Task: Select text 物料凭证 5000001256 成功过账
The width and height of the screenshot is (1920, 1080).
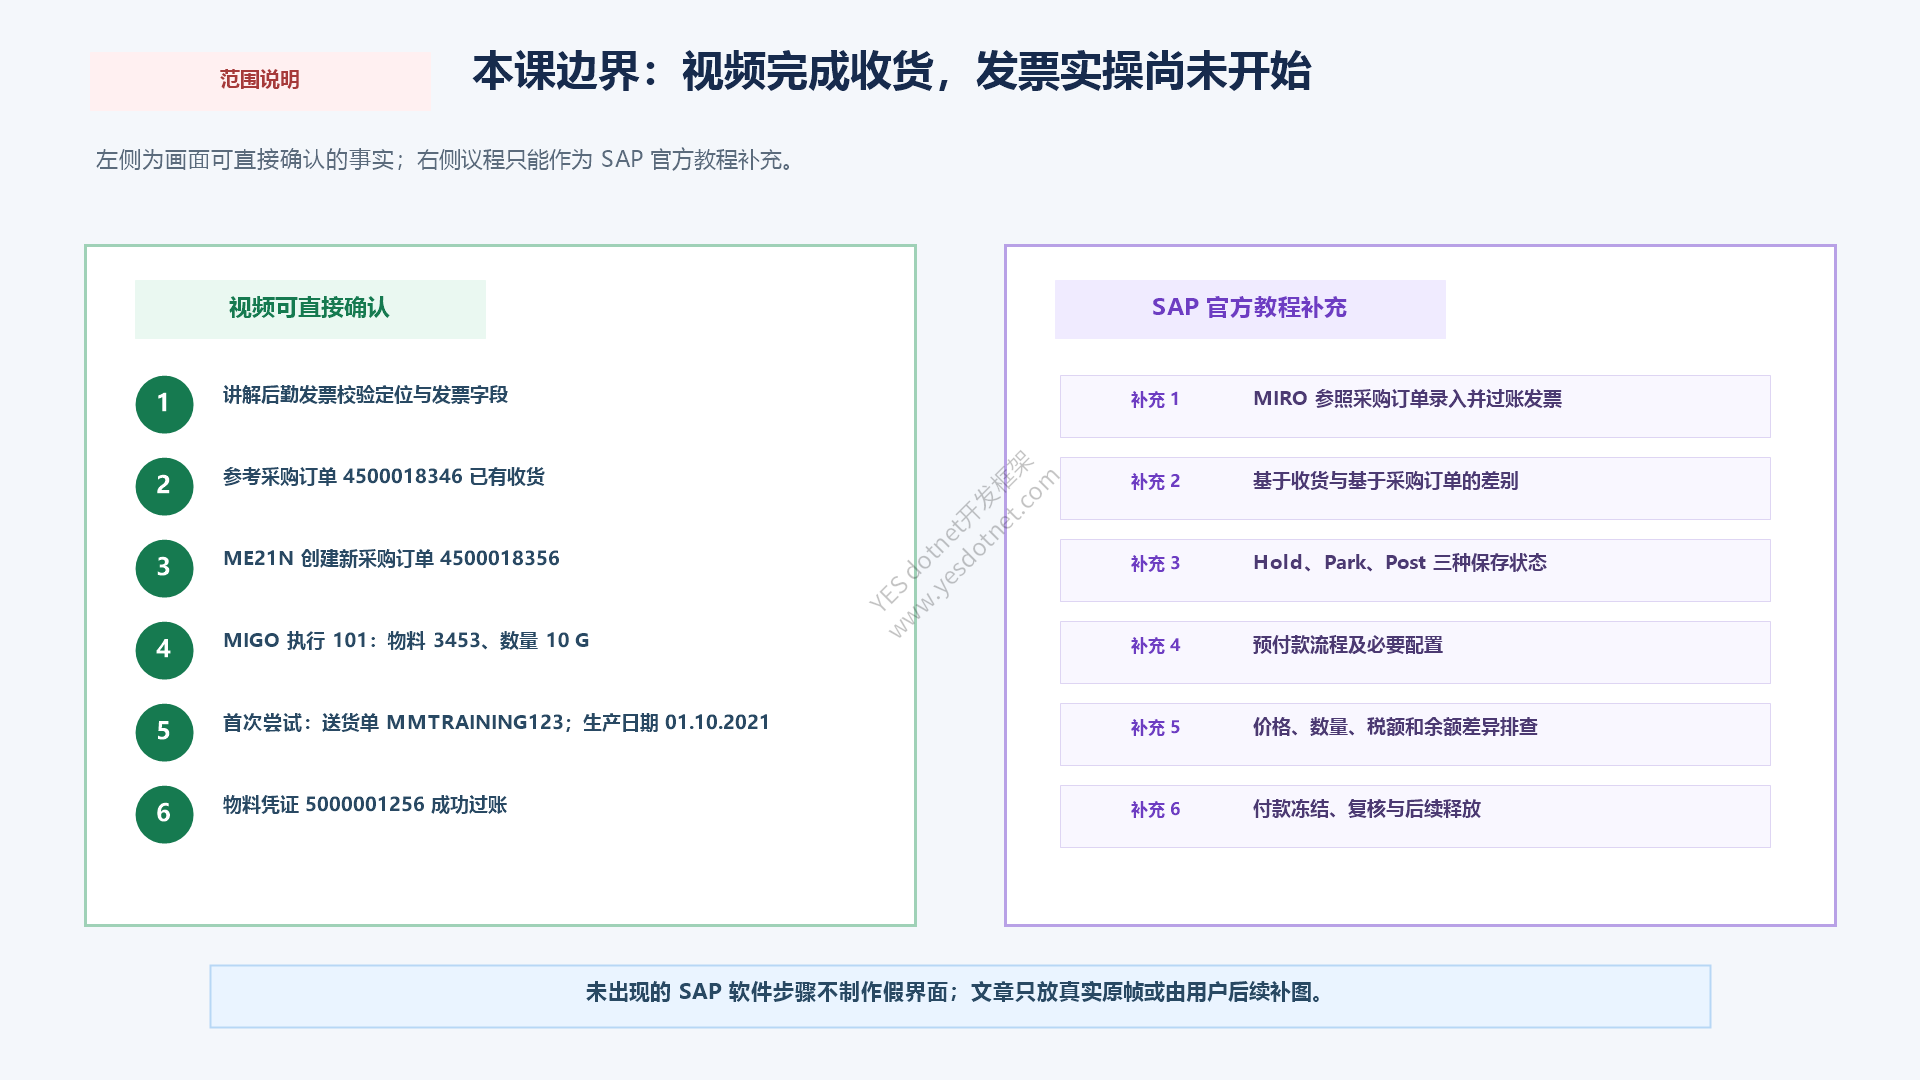Action: [x=365, y=805]
